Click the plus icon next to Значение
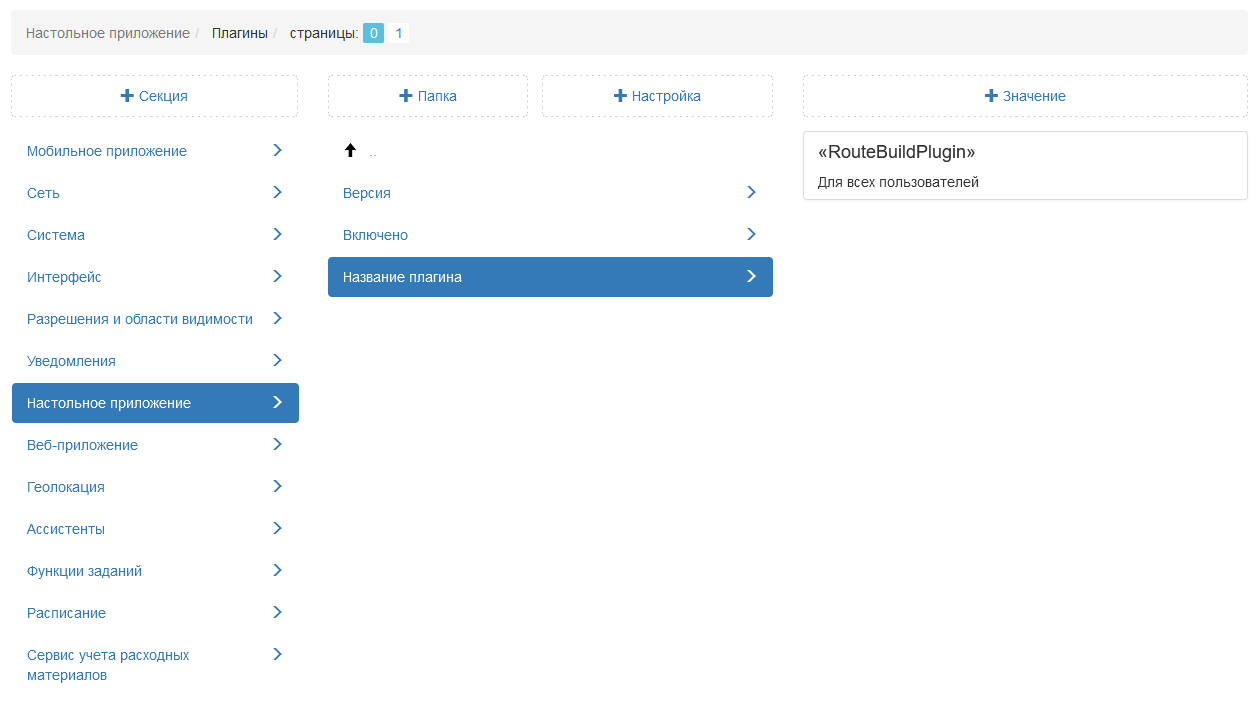1258x709 pixels. tap(991, 96)
